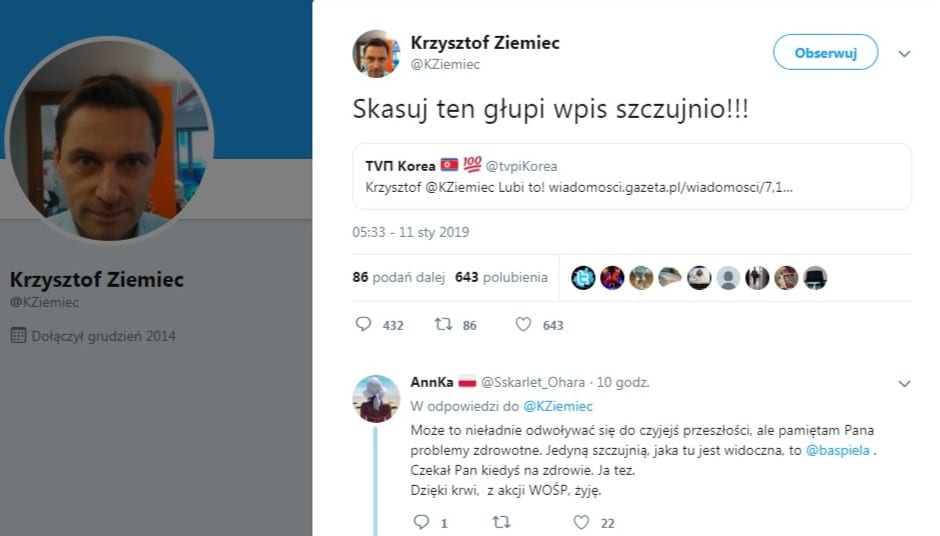Like AnnKa's reply with heart icon
The image size is (940, 536).
pos(581,522)
